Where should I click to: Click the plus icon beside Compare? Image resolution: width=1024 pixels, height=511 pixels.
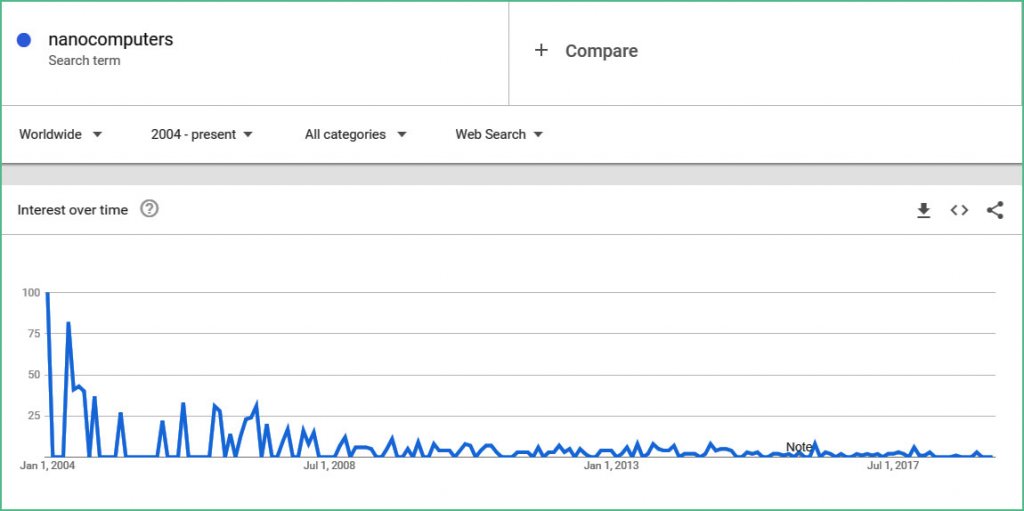click(541, 50)
